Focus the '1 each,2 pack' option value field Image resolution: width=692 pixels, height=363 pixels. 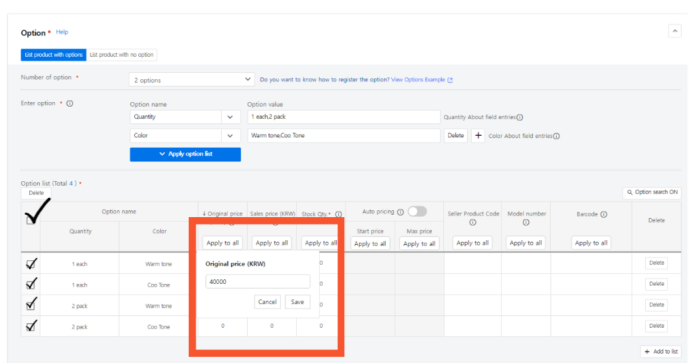pyautogui.click(x=343, y=117)
